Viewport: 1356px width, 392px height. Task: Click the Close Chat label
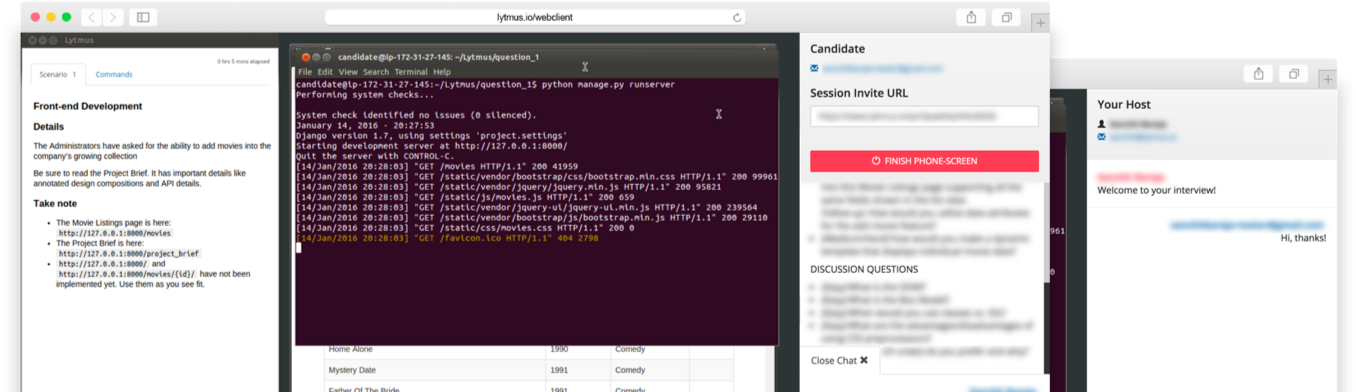click(834, 360)
